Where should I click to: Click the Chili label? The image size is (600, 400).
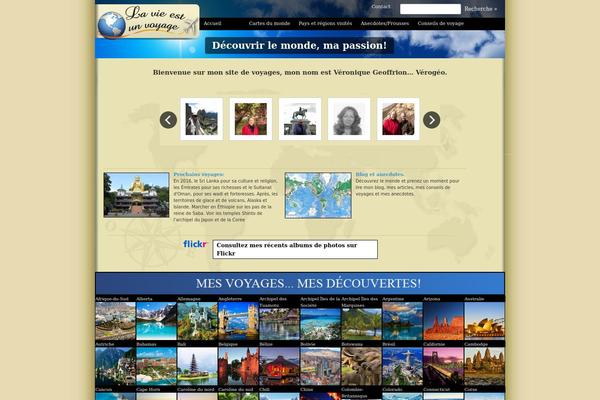point(265,390)
